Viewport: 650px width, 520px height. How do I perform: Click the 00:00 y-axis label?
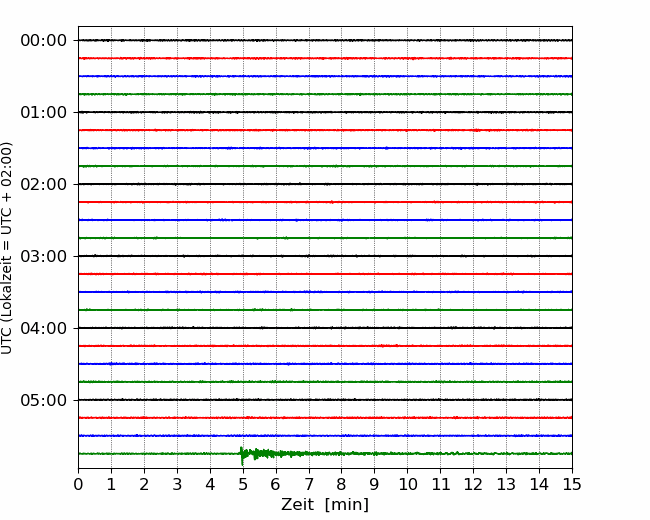click(x=44, y=41)
